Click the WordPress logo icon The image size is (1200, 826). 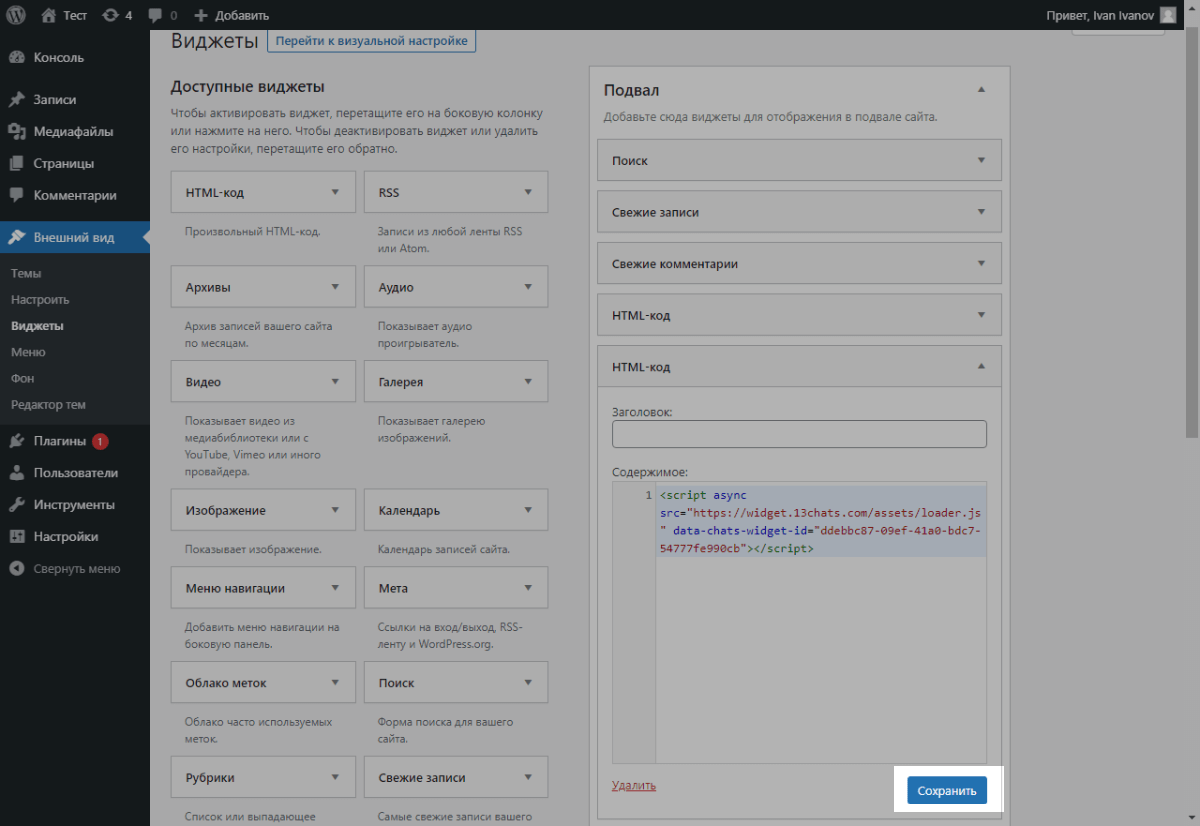tap(15, 15)
